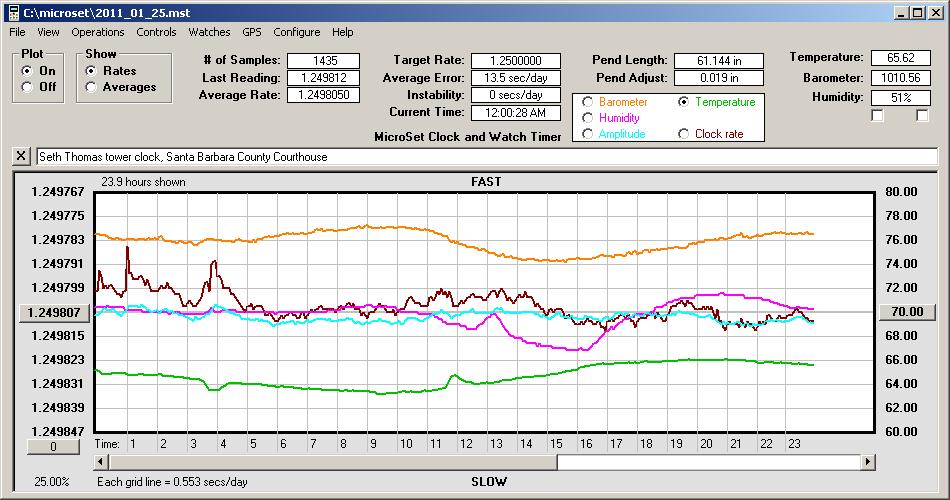Select the Clock rate graph option
950x500 pixels.
pos(683,133)
